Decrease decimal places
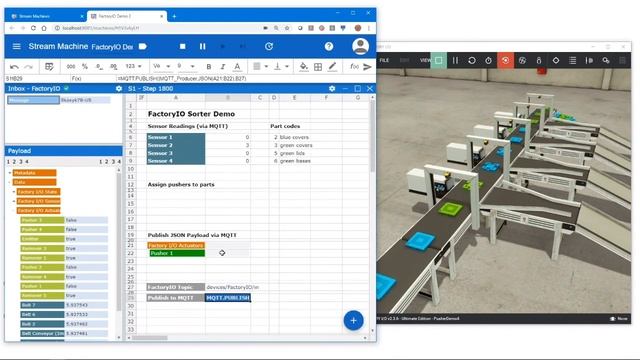Image resolution: width=640 pixels, height=360 pixels. (x=99, y=67)
